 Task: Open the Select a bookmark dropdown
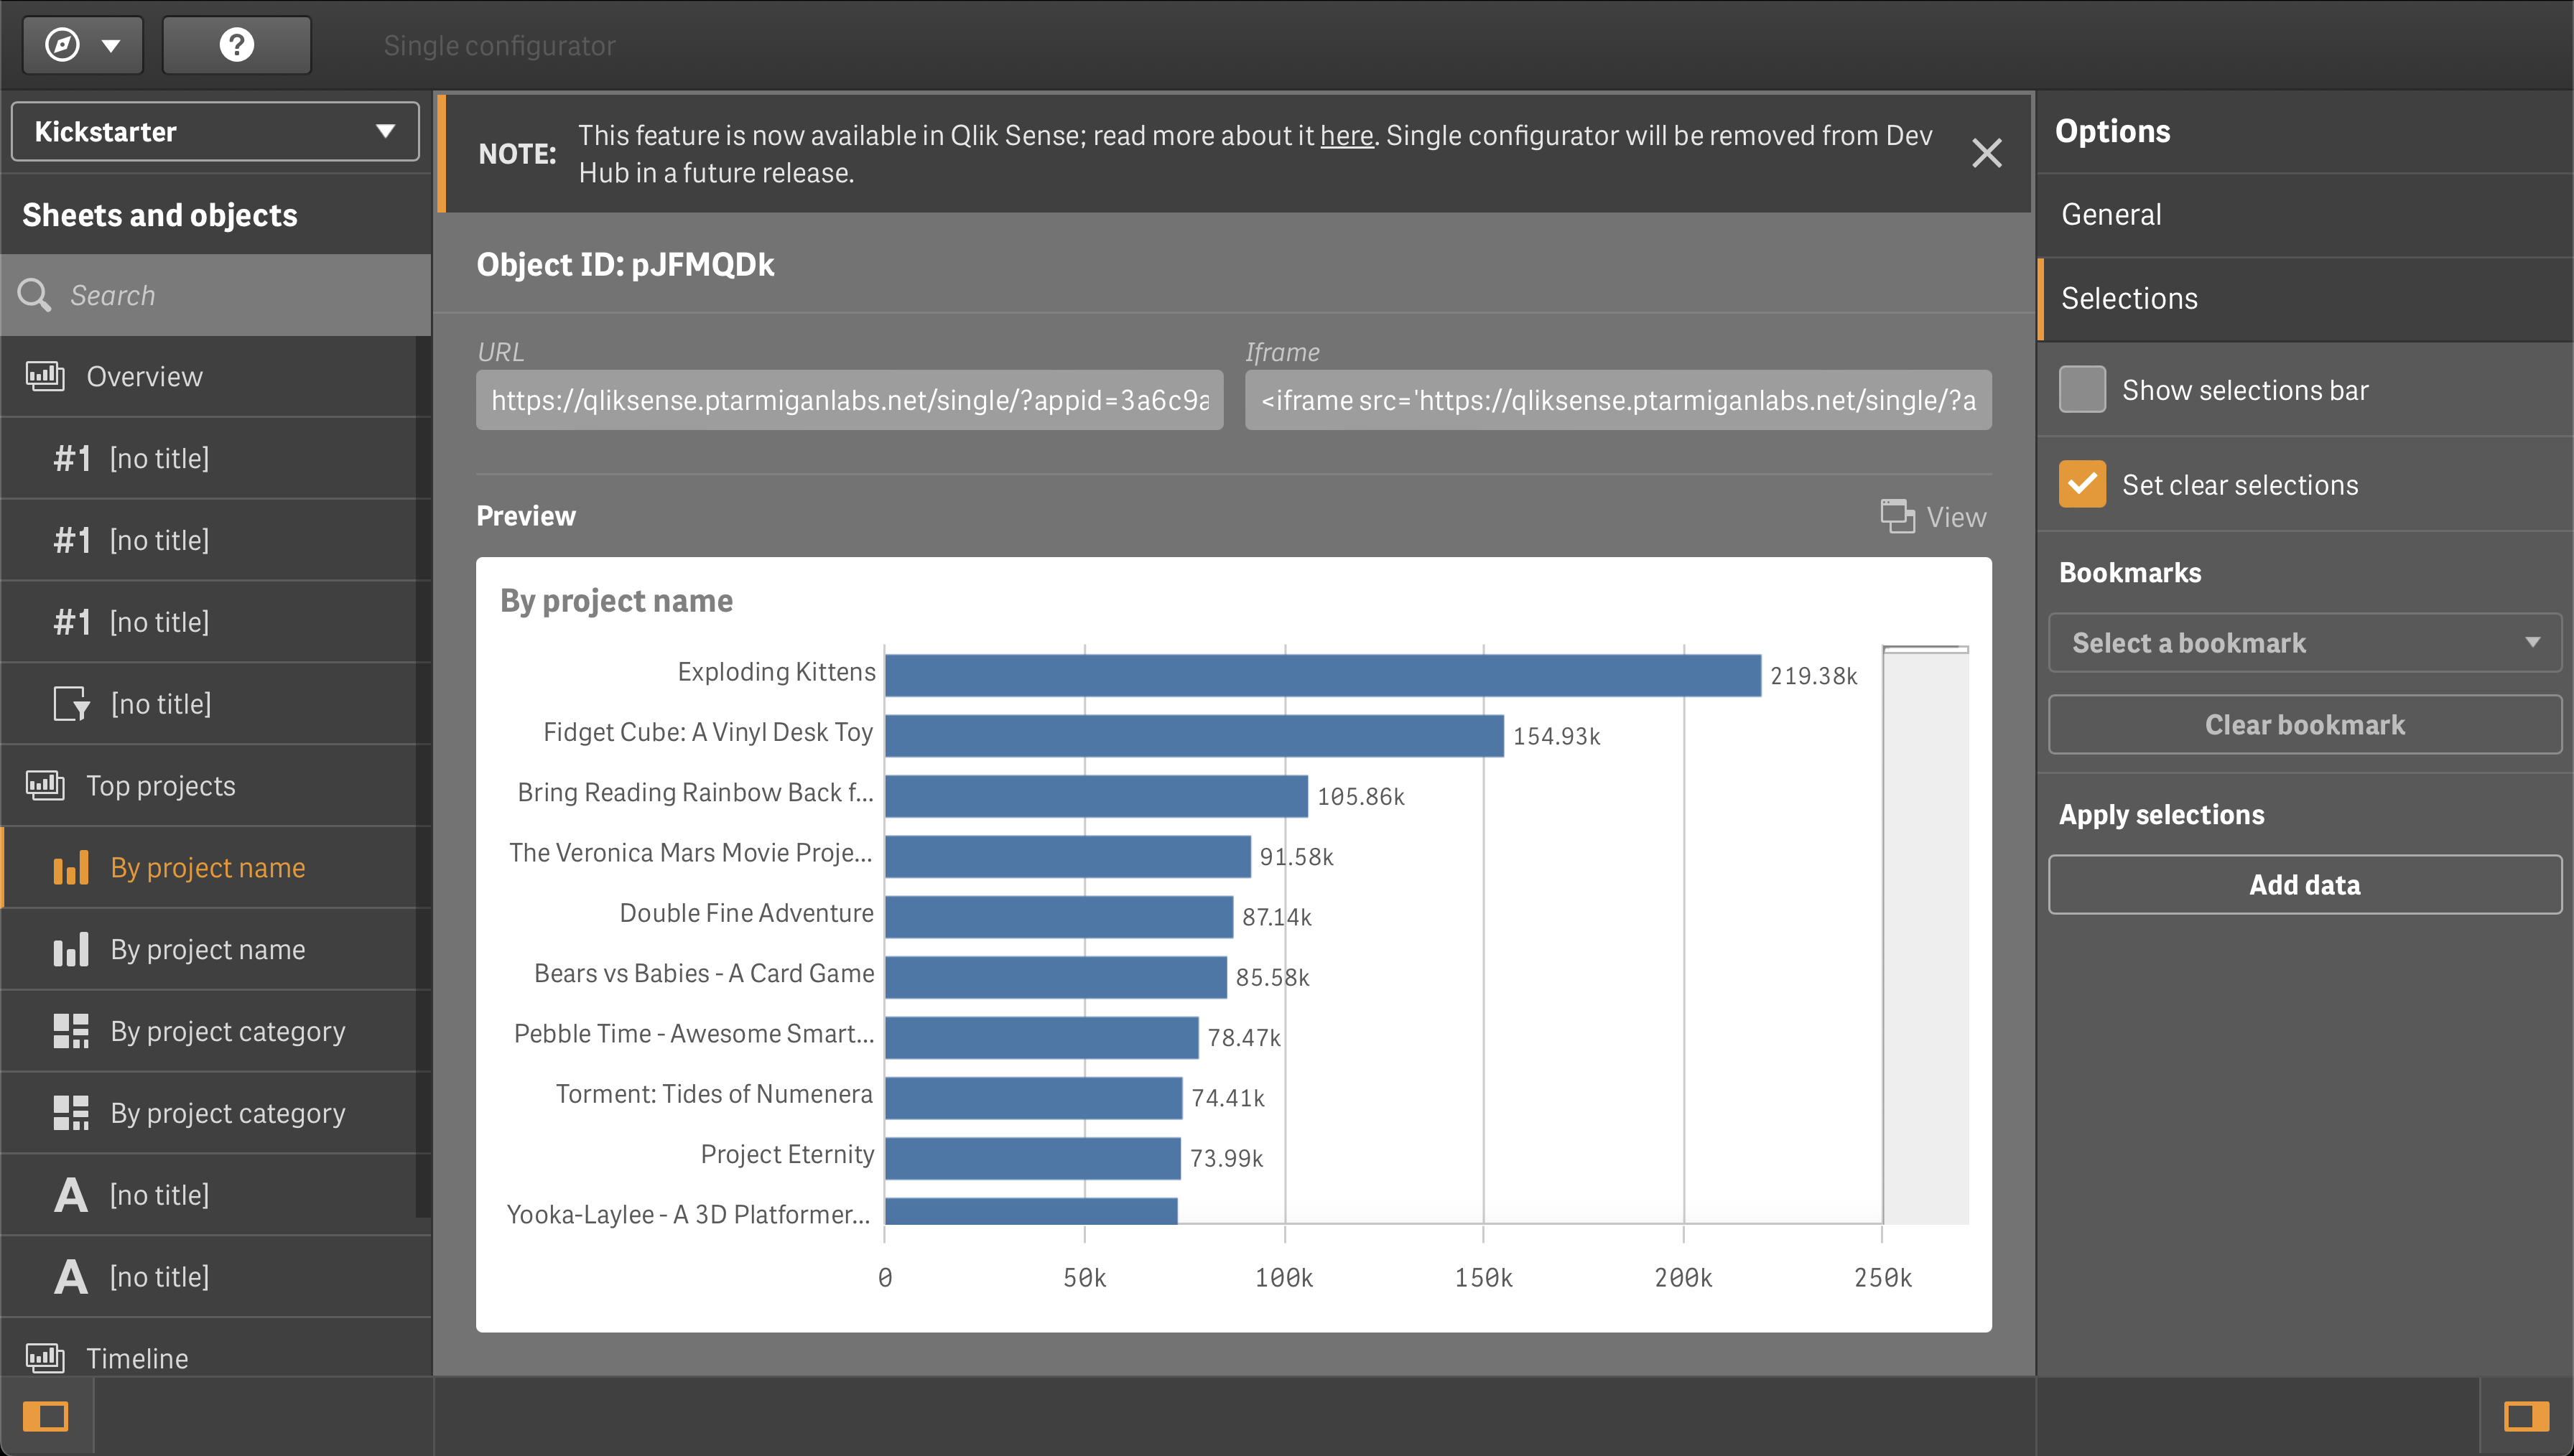(2303, 643)
